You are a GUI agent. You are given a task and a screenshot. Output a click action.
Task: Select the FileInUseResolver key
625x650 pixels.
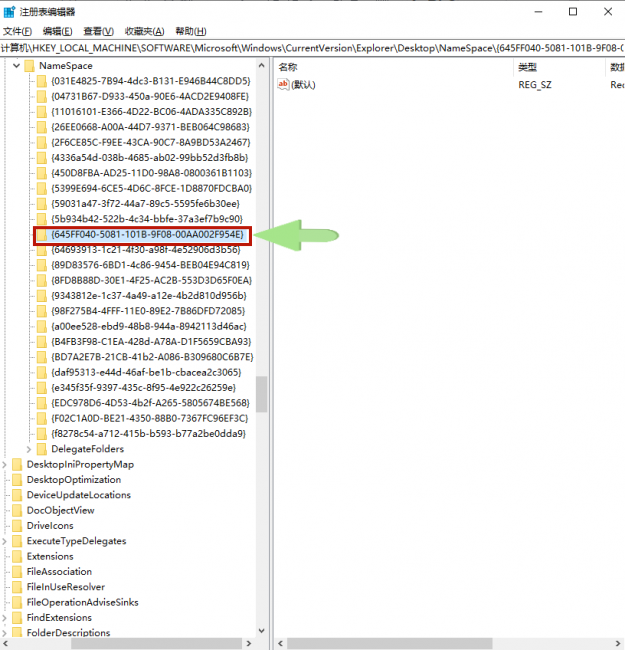[x=66, y=587]
